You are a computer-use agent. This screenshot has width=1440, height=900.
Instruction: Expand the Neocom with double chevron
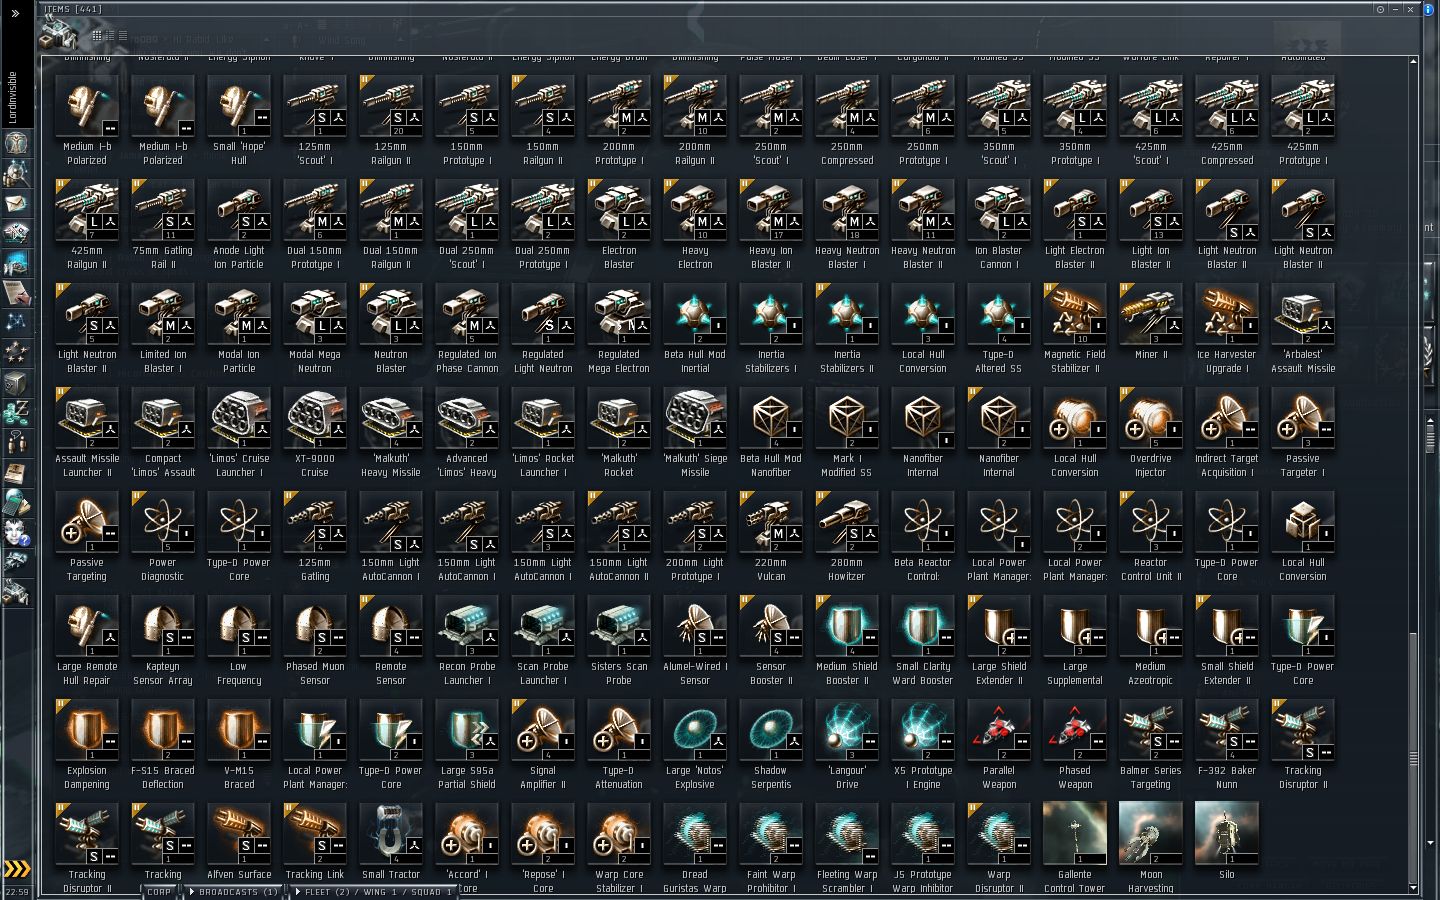(15, 13)
